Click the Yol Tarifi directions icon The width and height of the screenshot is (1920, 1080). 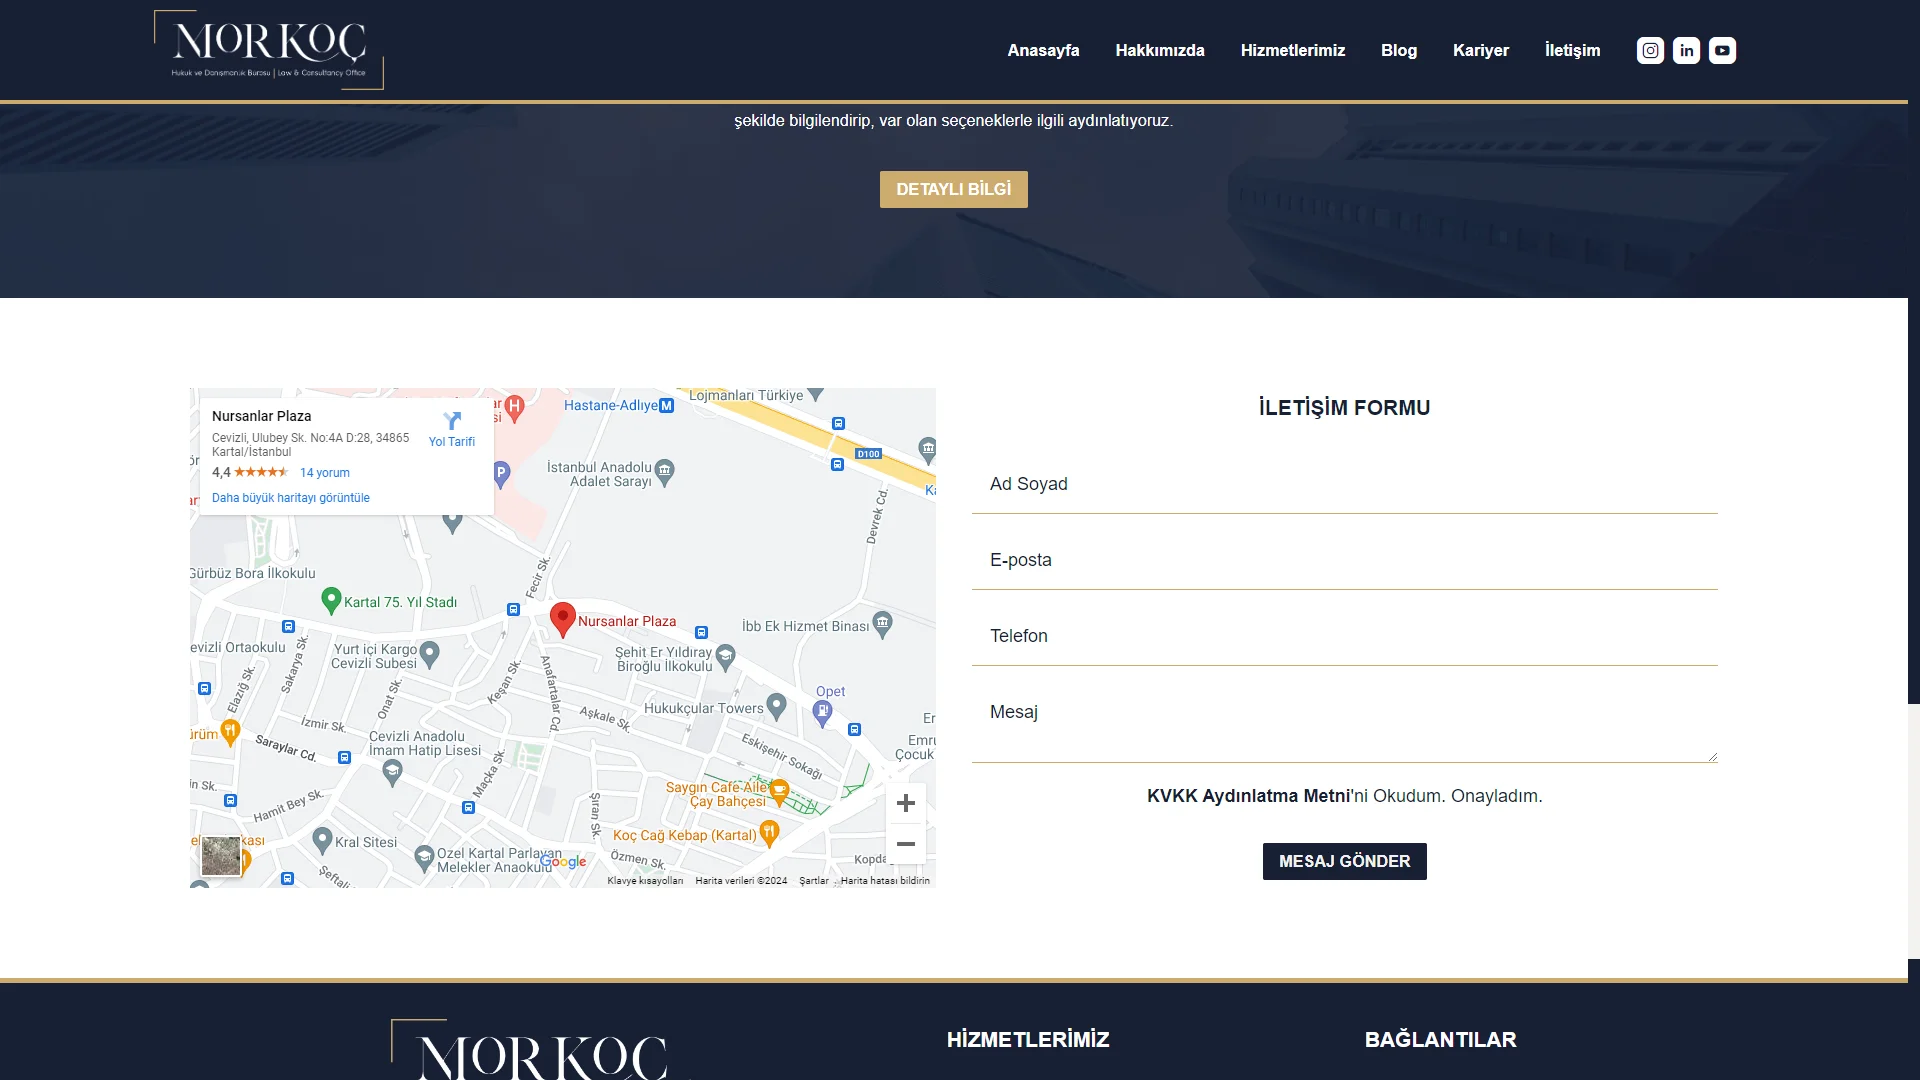pos(452,422)
